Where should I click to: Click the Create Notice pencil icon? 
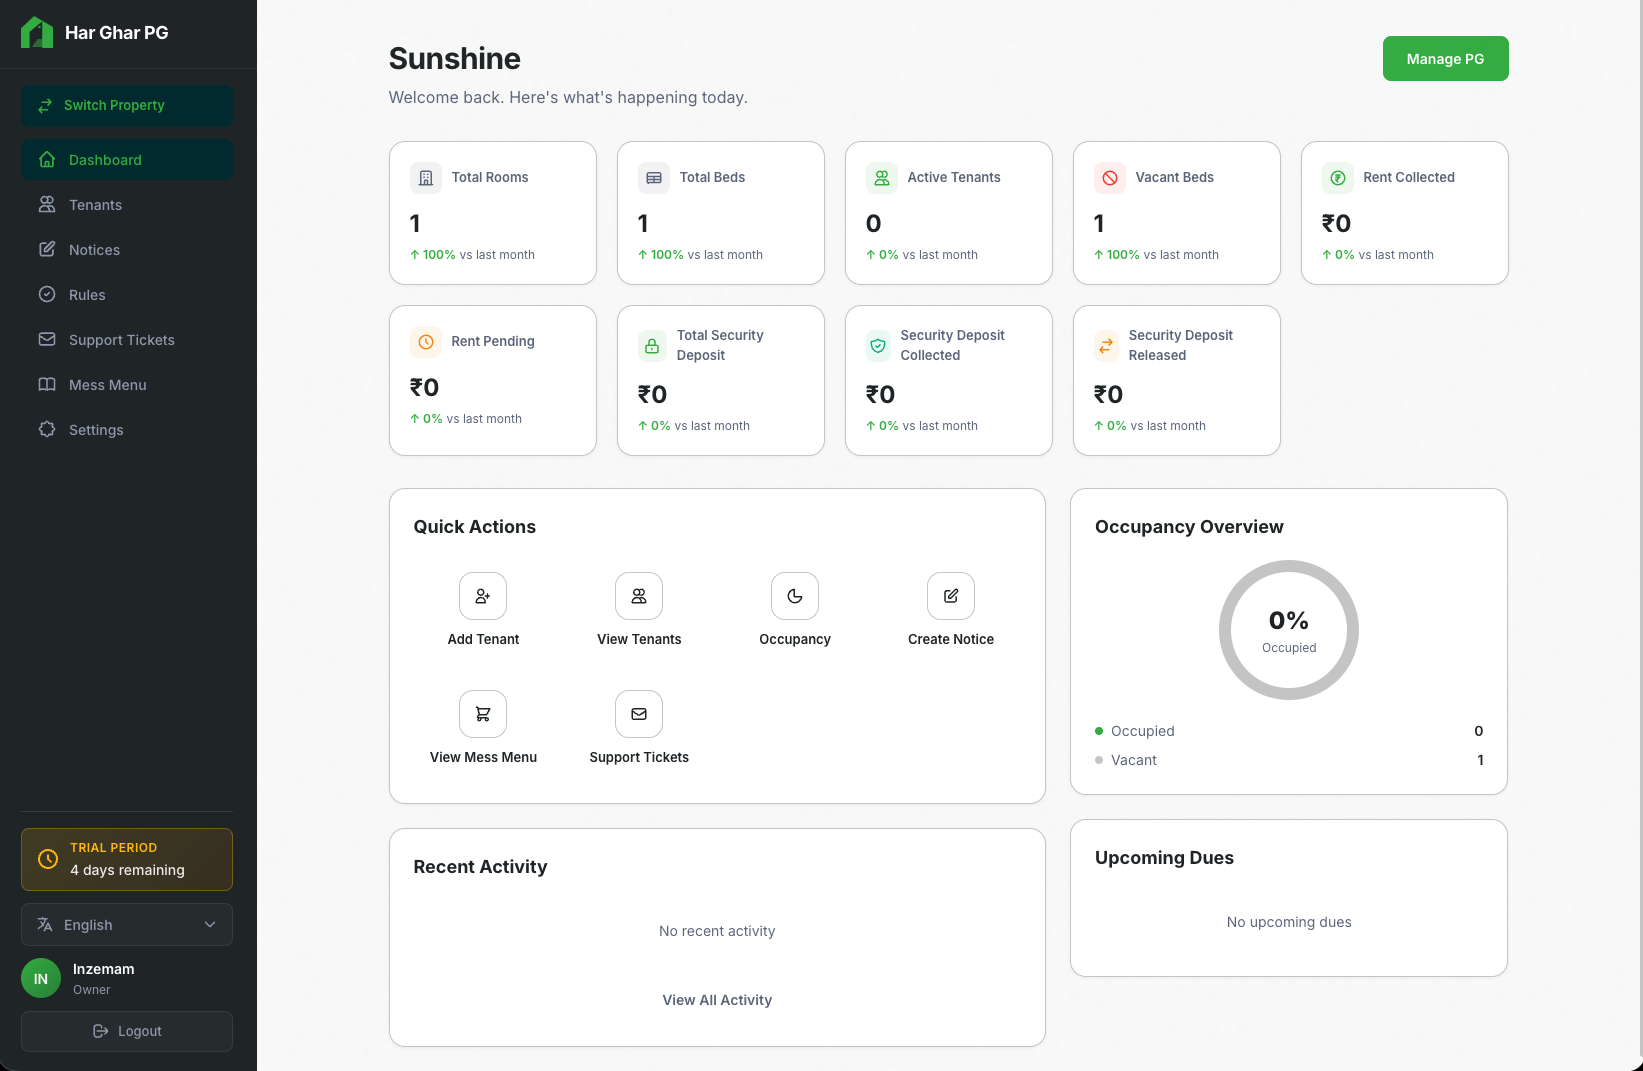pos(950,596)
